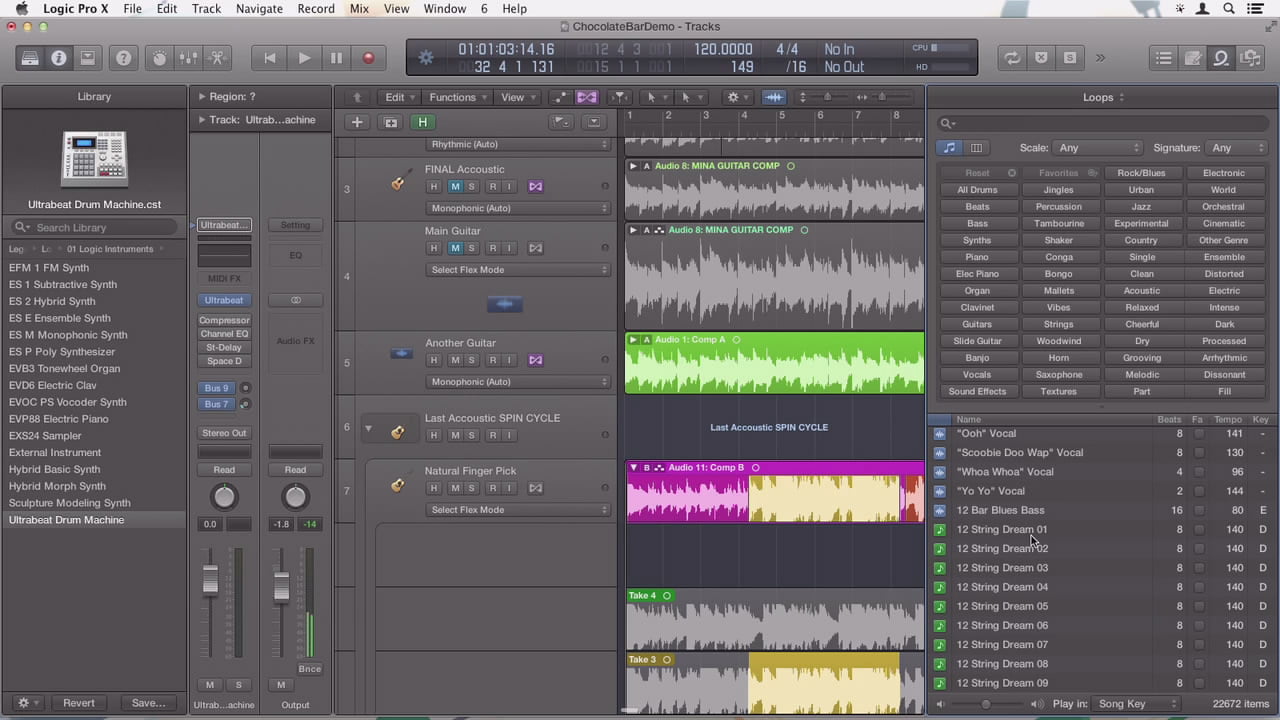This screenshot has width=1280, height=720.
Task: Record-enable the Another Guitar track
Action: (492, 360)
